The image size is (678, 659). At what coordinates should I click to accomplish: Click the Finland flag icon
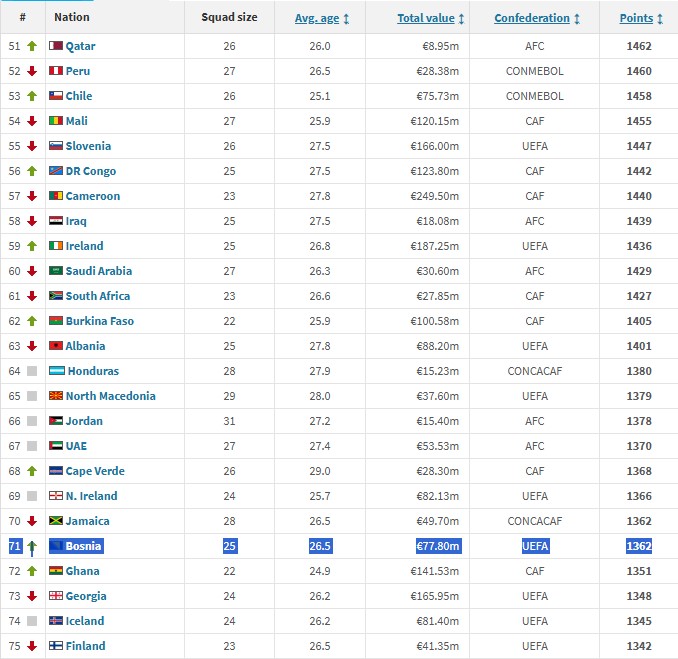point(56,646)
